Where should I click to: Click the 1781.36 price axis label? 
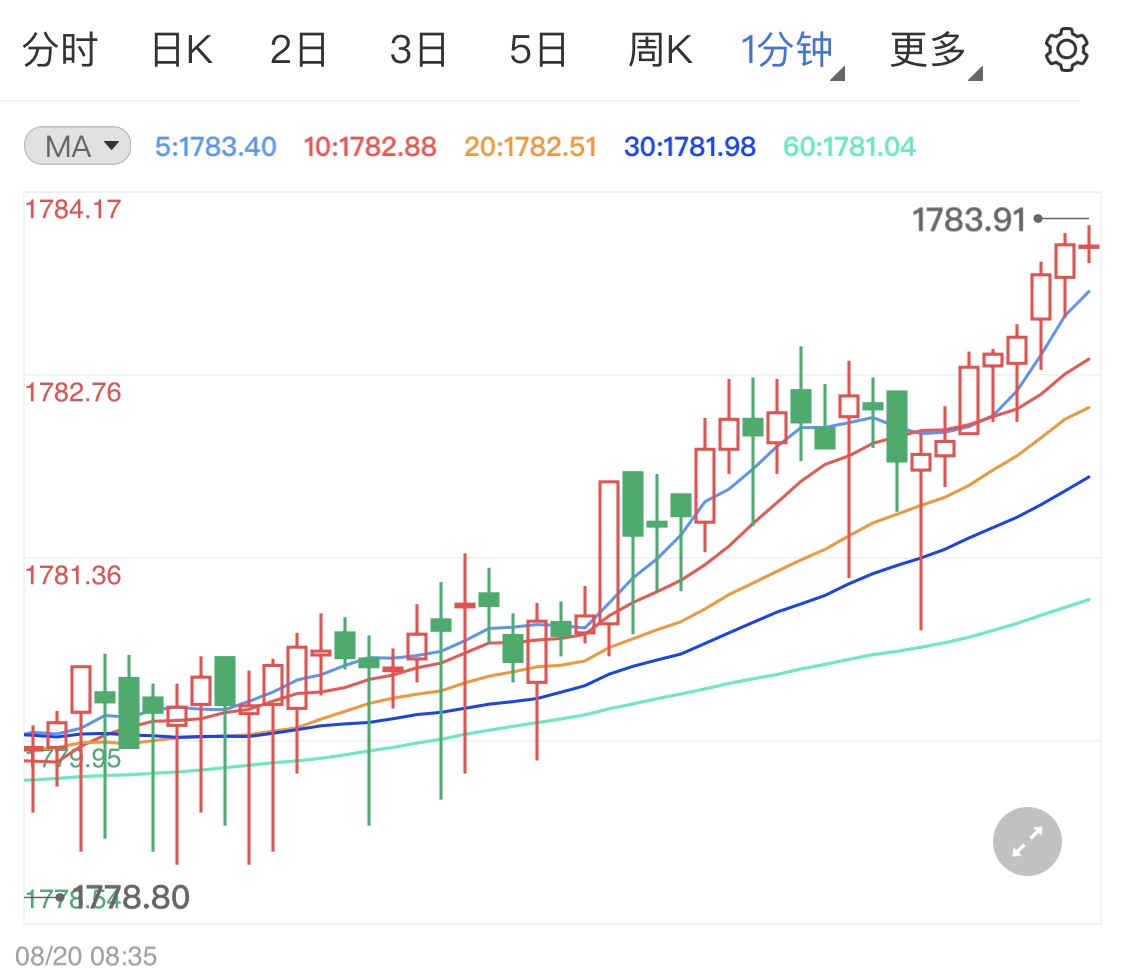(73, 575)
